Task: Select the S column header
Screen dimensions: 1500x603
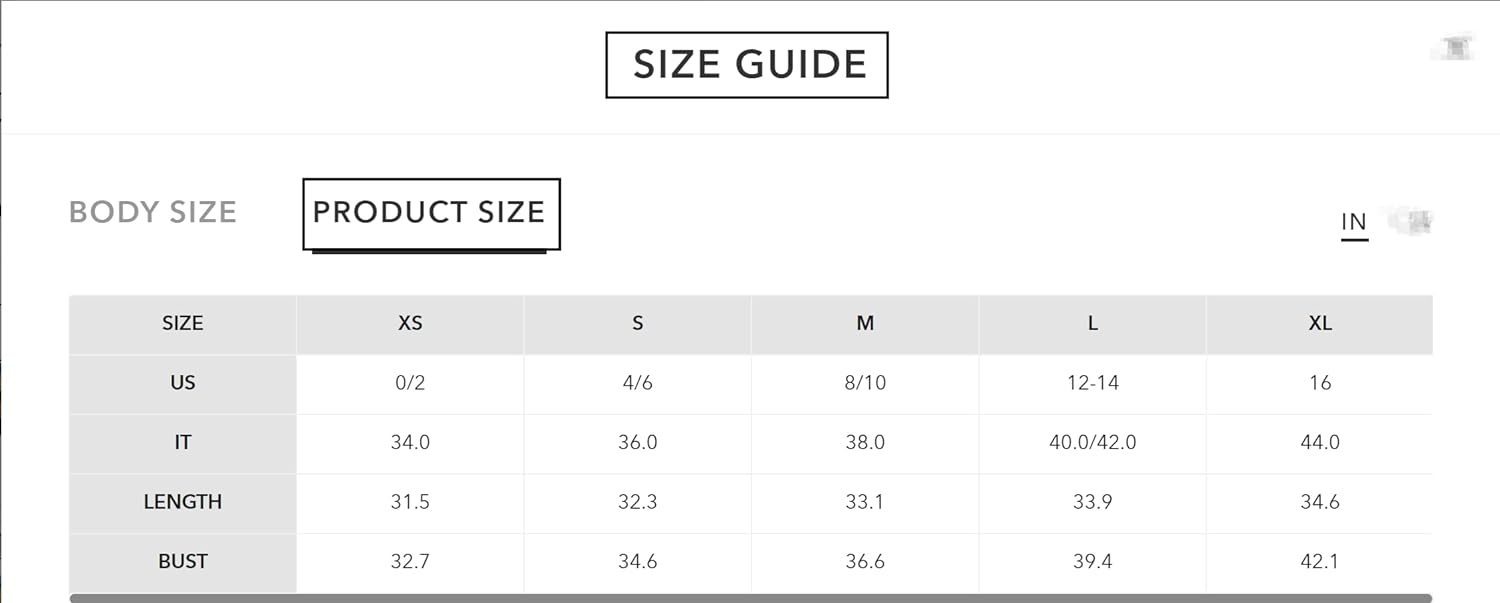Action: click(x=637, y=324)
